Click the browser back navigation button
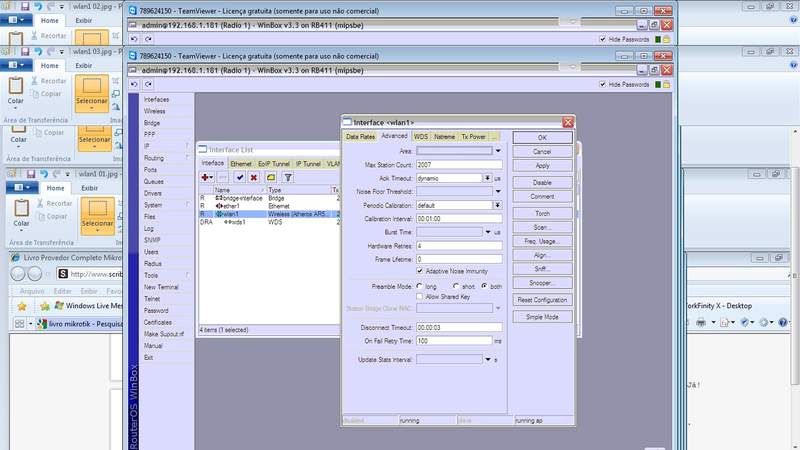800x450 pixels. click(18, 274)
